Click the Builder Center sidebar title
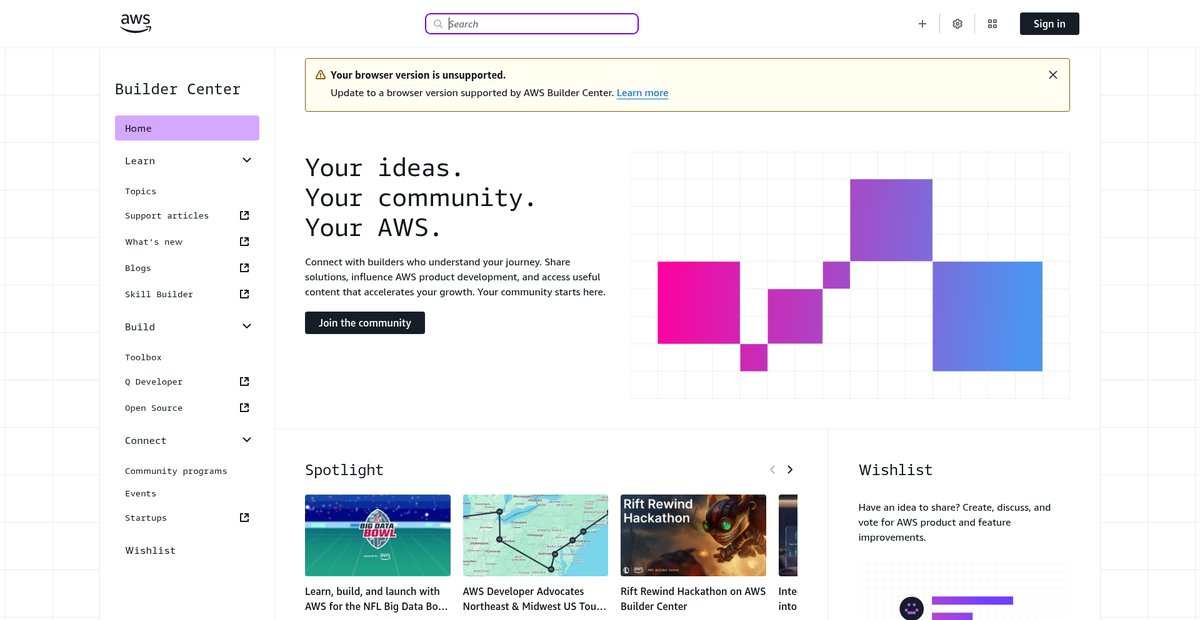The image size is (1200, 620). pyautogui.click(x=178, y=89)
